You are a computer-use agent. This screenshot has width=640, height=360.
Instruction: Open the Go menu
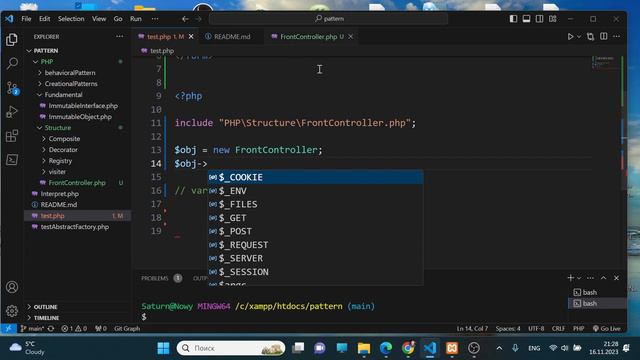click(118, 19)
